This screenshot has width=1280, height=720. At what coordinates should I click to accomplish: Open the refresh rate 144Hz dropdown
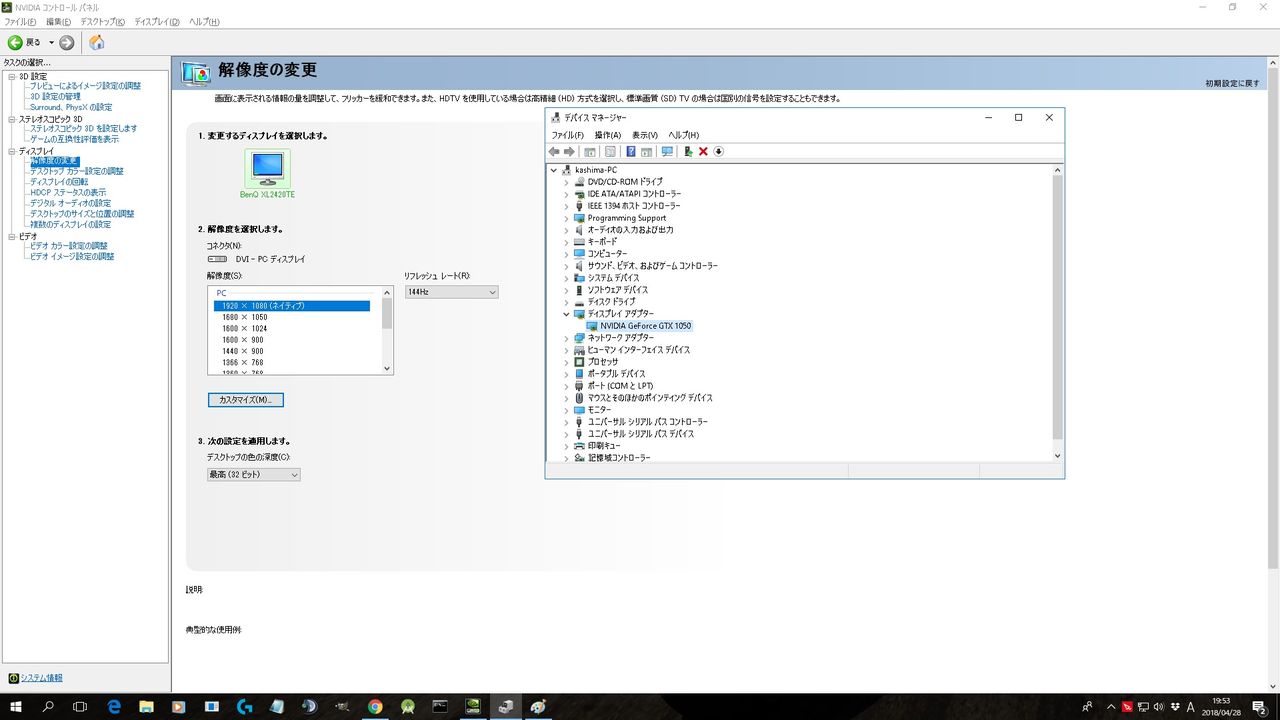tap(451, 292)
